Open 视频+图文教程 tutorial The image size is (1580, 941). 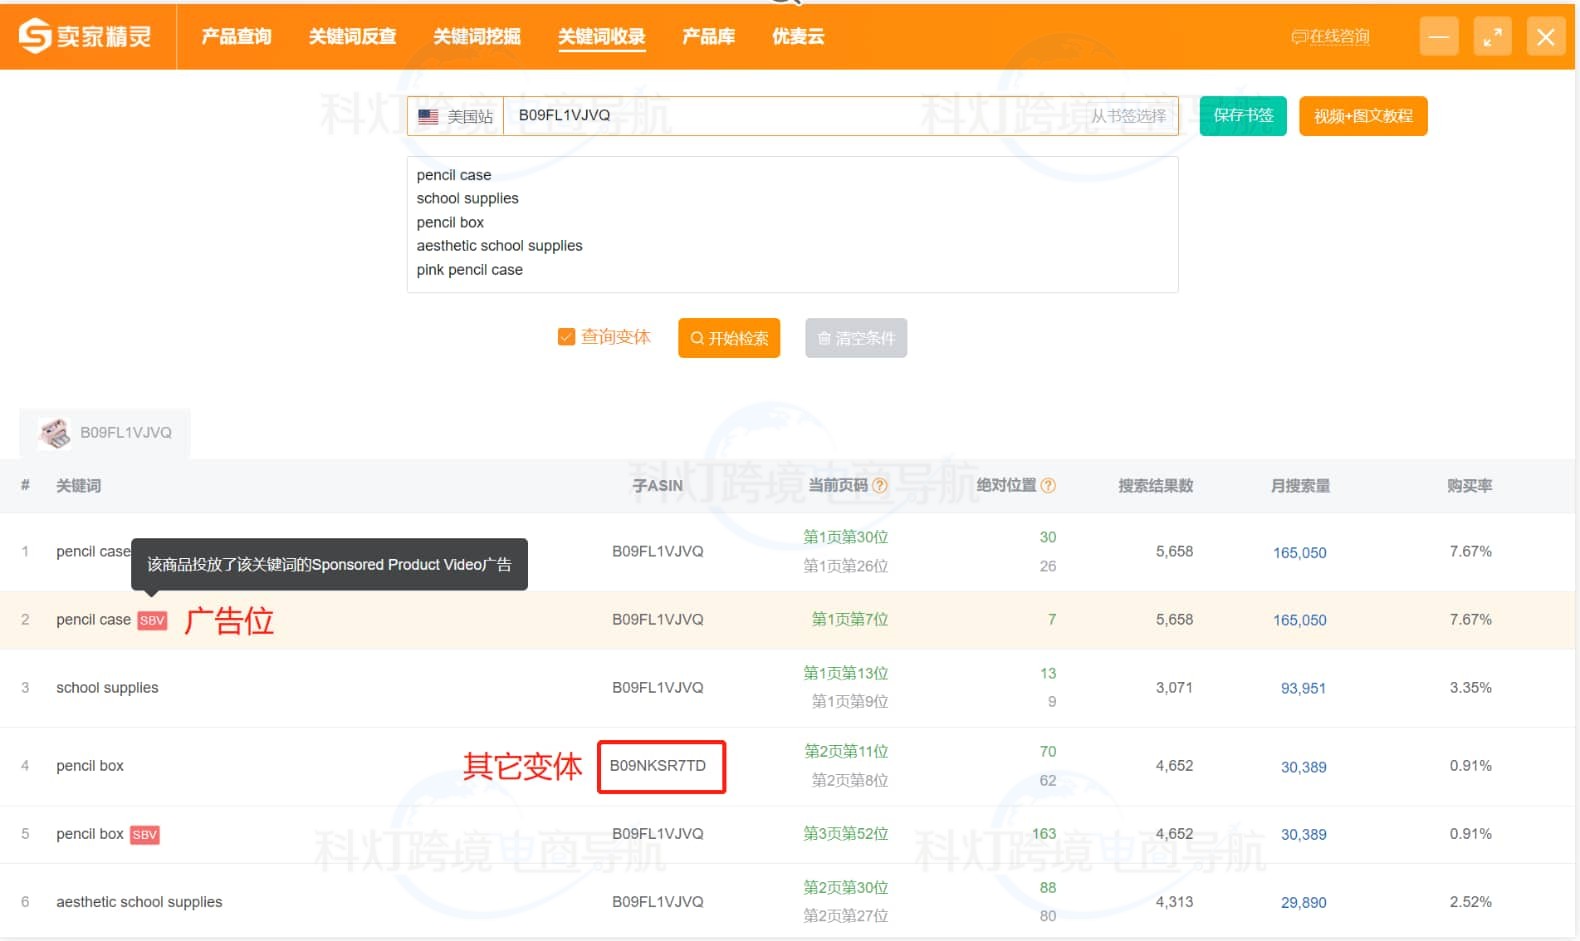click(x=1363, y=116)
